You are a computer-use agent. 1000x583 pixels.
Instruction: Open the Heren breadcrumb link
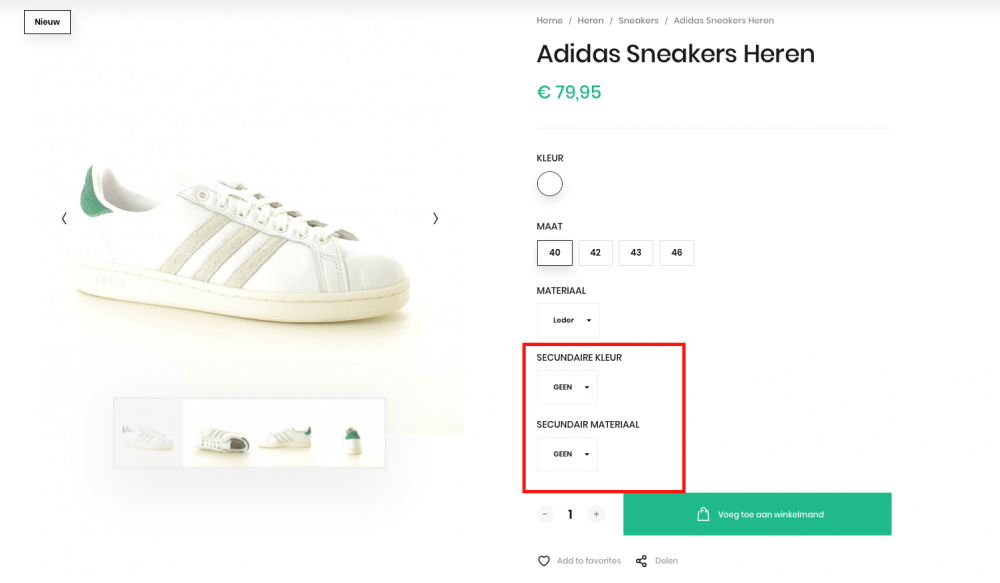click(x=590, y=21)
